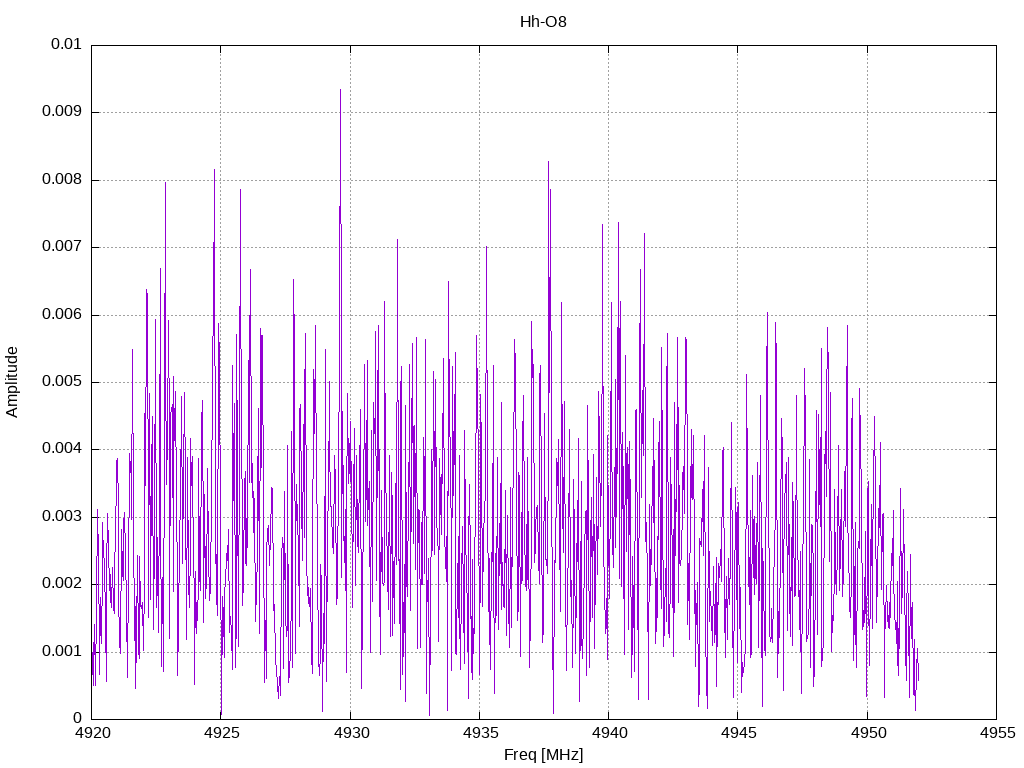This screenshot has height=768, width=1024.
Task: Click the 4935 x-axis tick label
Action: 480,733
